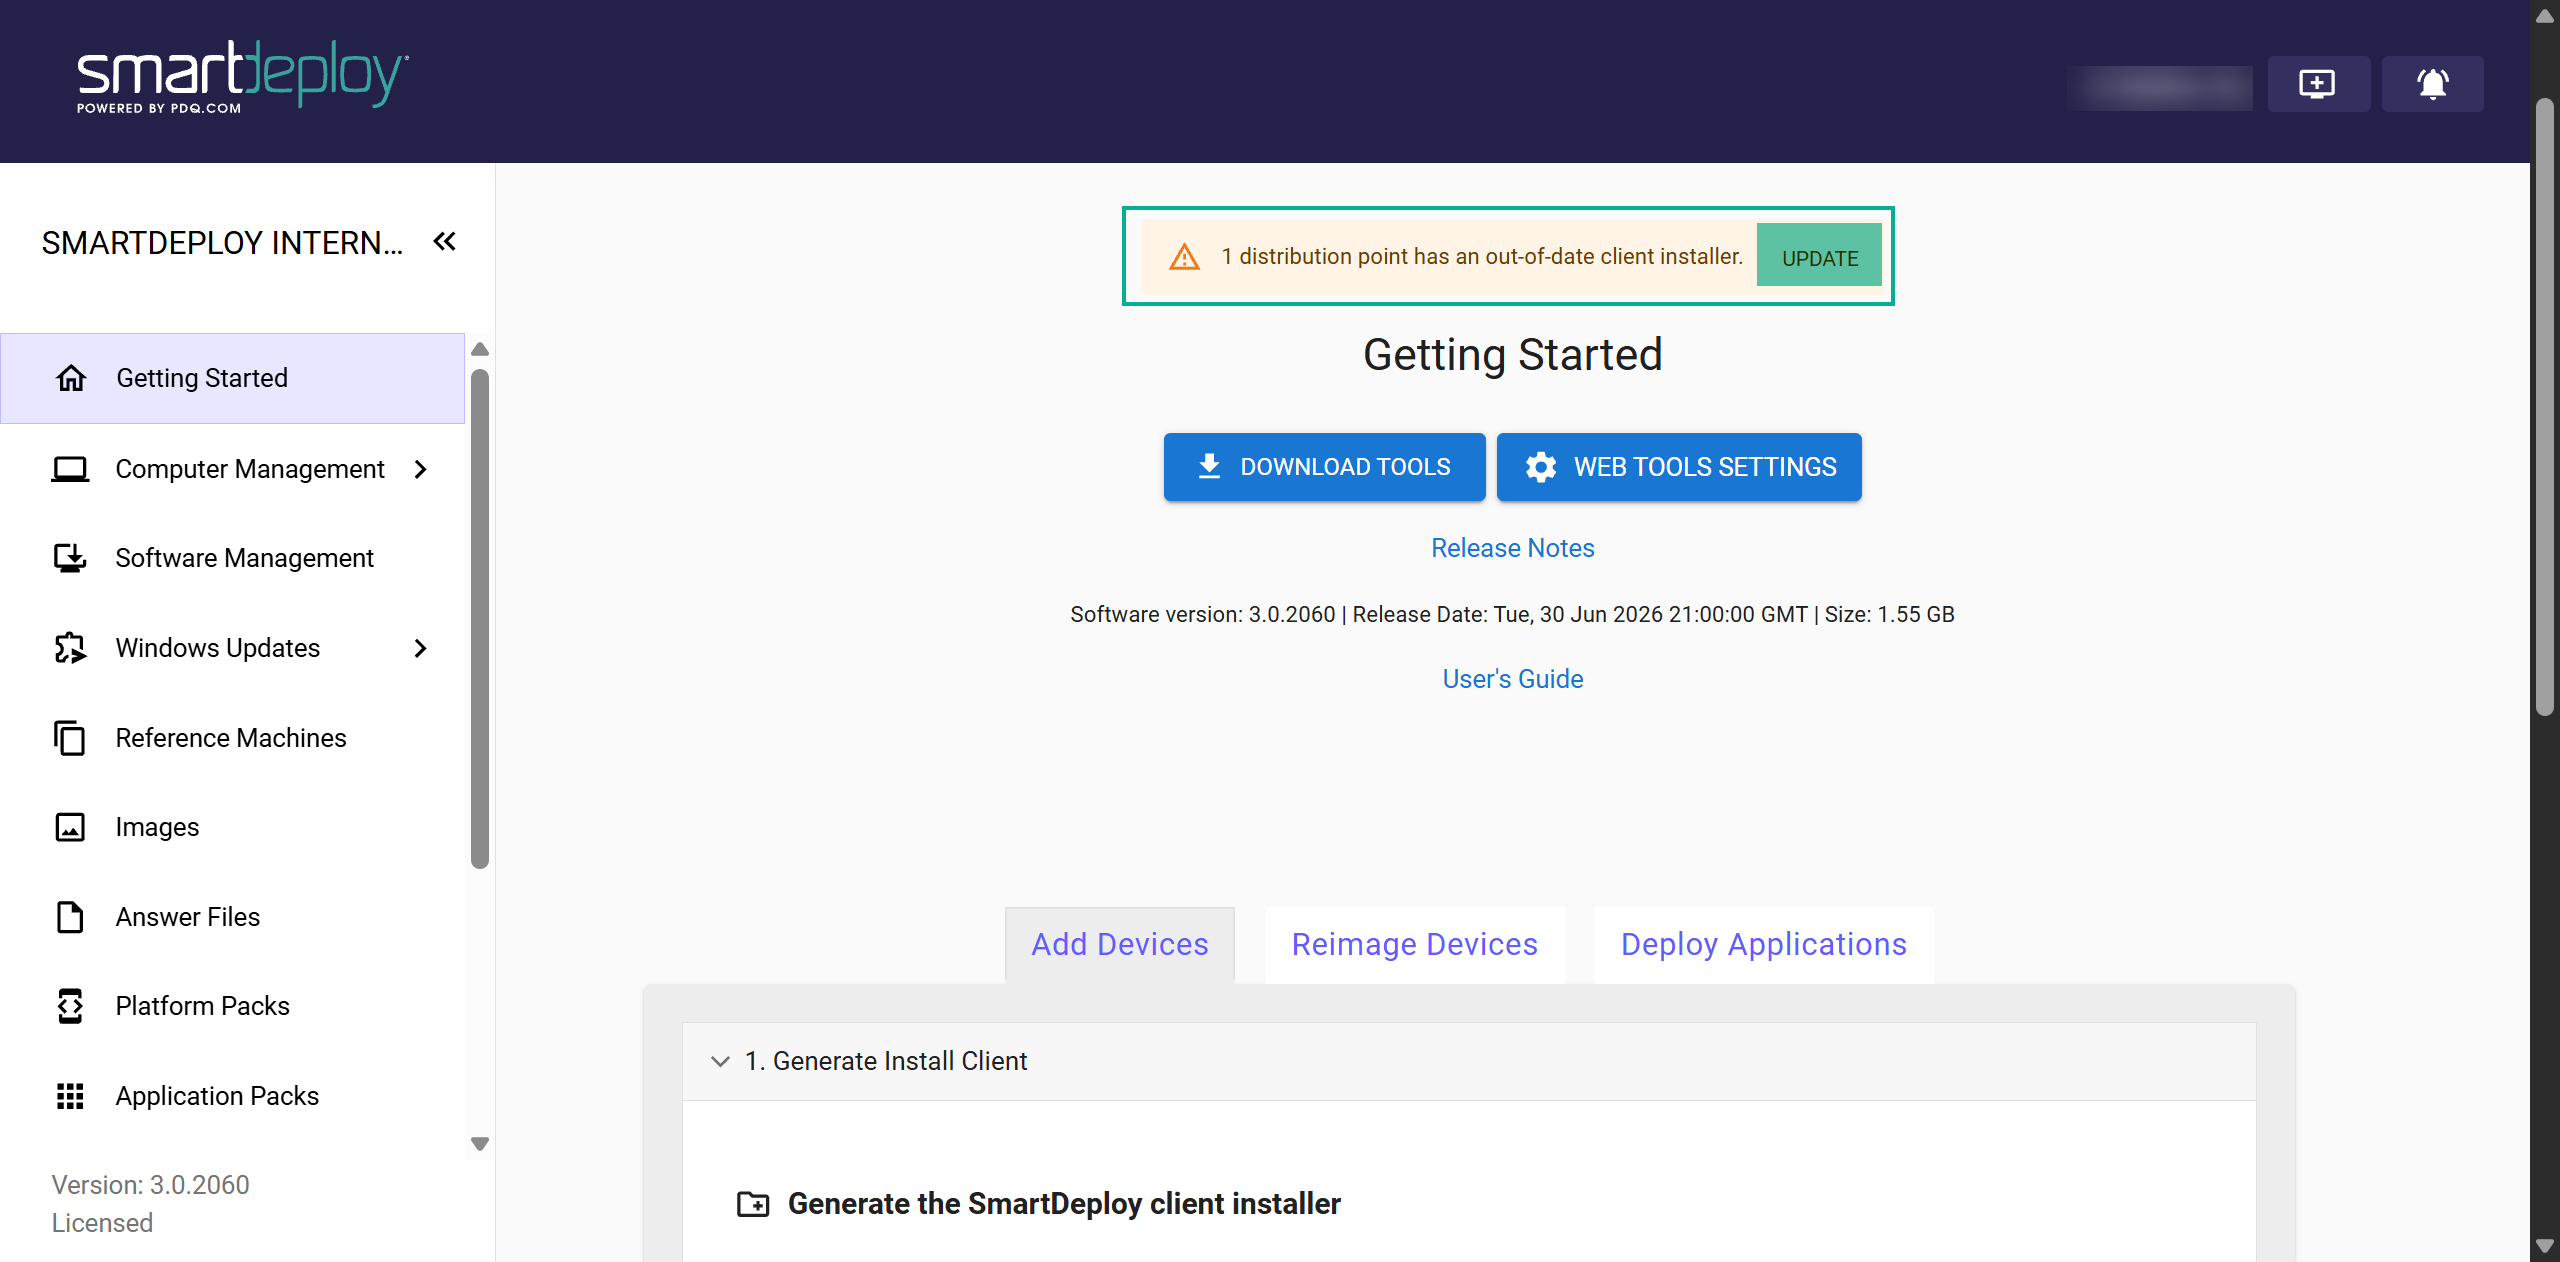This screenshot has width=2560, height=1262.
Task: Click the Version: 3.0.2060 text in sidebar
Action: (x=151, y=1185)
